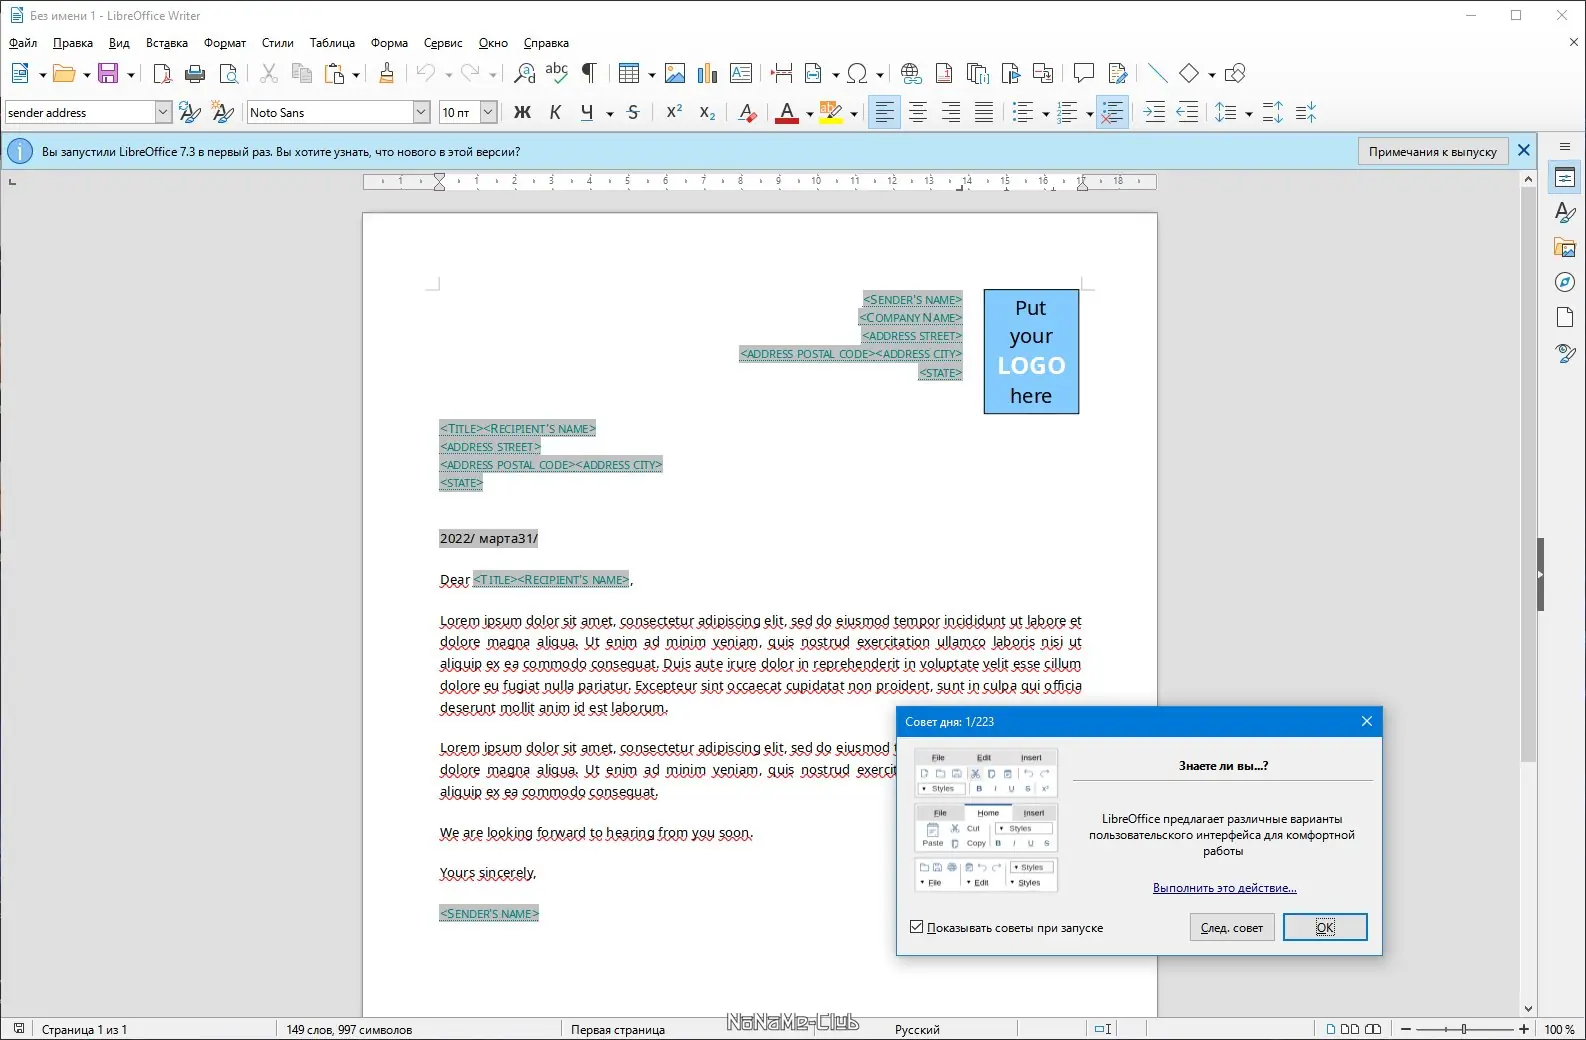Uncheck show tips on startup checkbox
The height and width of the screenshot is (1040, 1586).
(x=916, y=927)
